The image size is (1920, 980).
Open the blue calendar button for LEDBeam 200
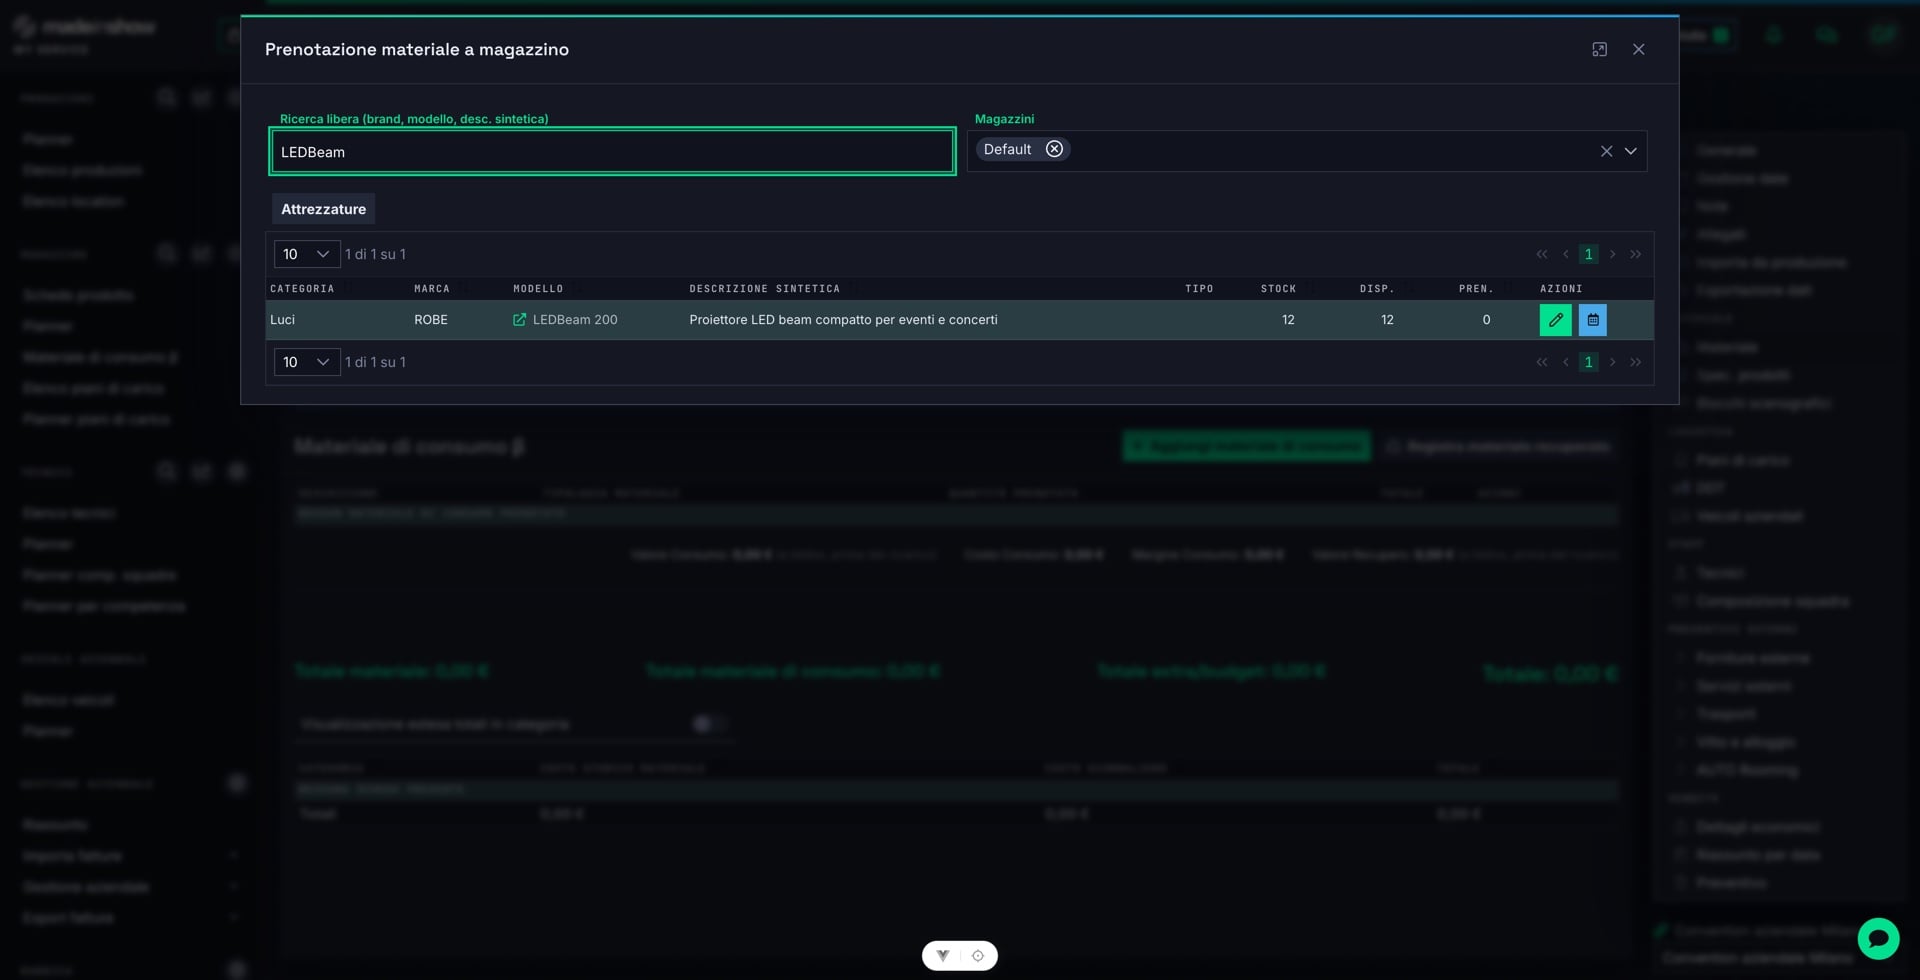point(1593,320)
